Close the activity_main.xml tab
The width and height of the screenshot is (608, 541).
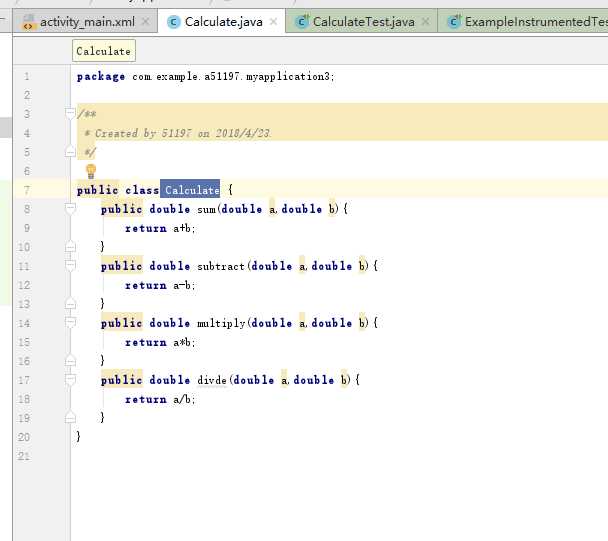click(x=146, y=22)
